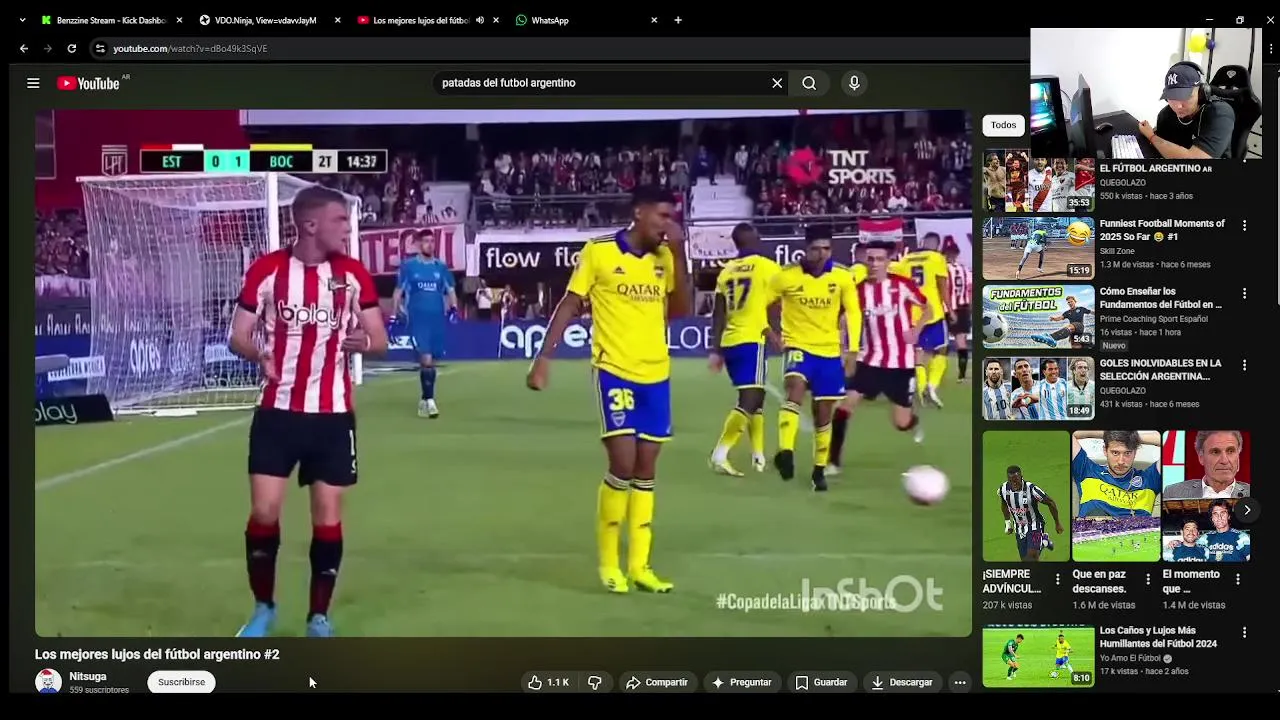Image resolution: width=1280 pixels, height=720 pixels.
Task: Open Funniest Football Moments thumbnail
Action: pos(1038,248)
